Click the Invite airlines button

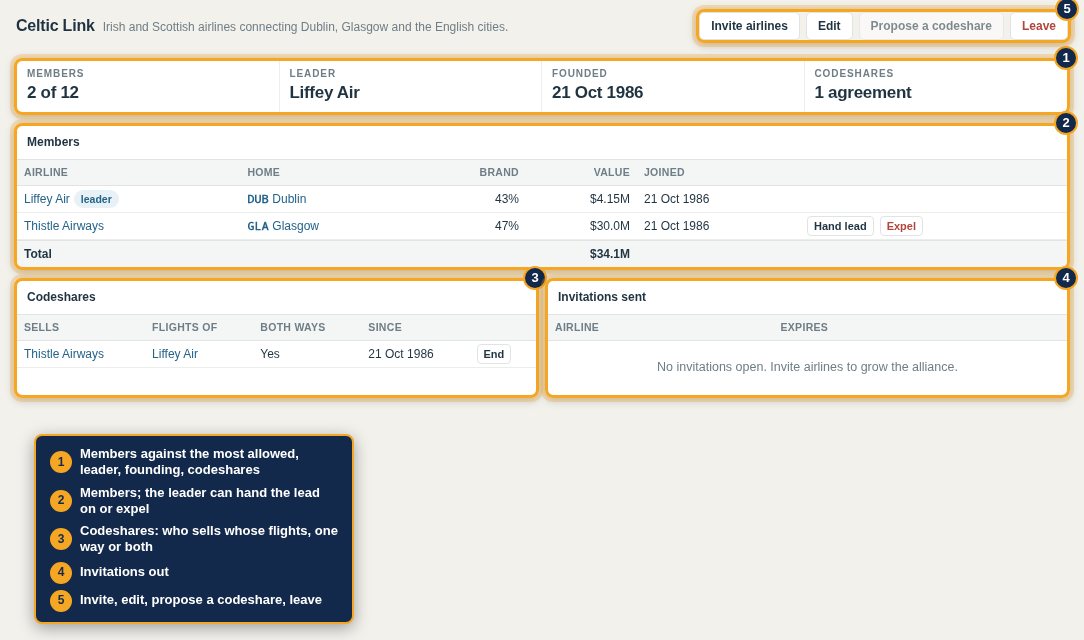(x=749, y=26)
